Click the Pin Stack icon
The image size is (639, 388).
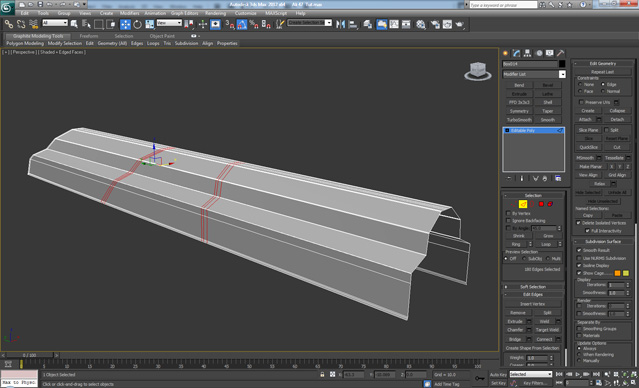(509, 179)
